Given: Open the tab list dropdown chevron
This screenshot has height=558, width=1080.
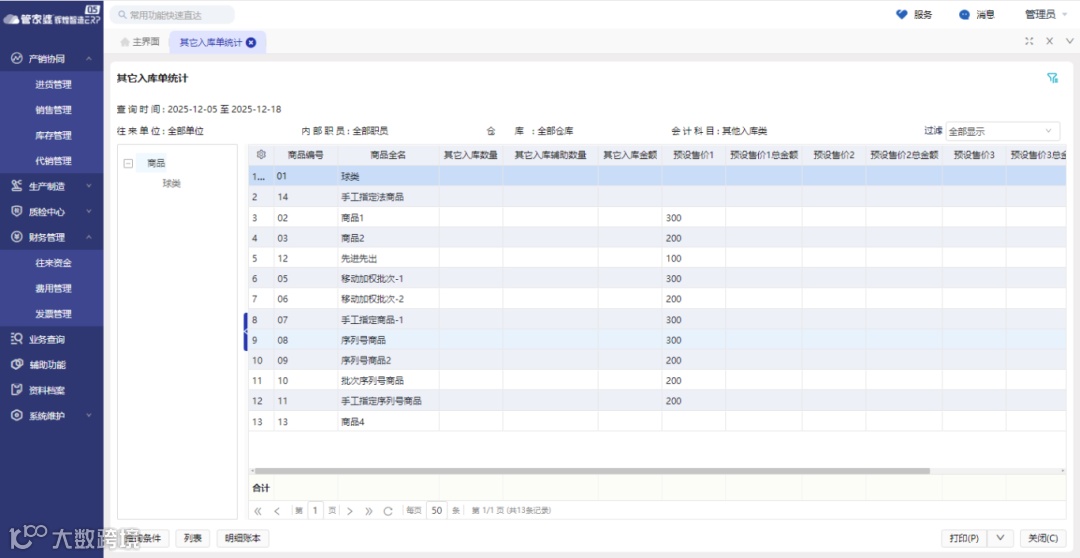Looking at the screenshot, I should (x=1070, y=41).
